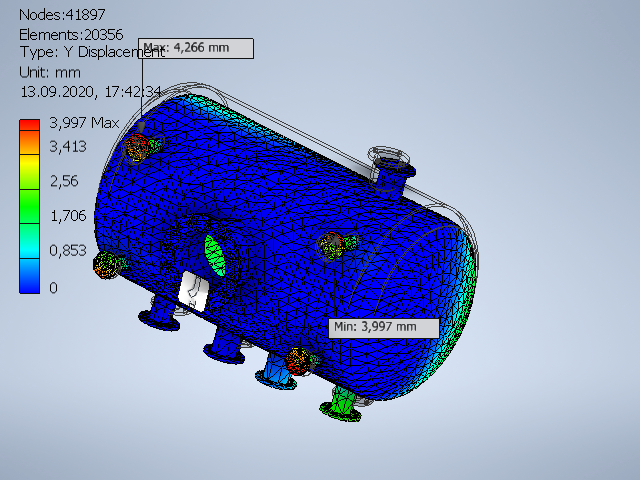640x480 pixels.
Task: Click the 'Elements:20356' text
Action: [x=71, y=35]
